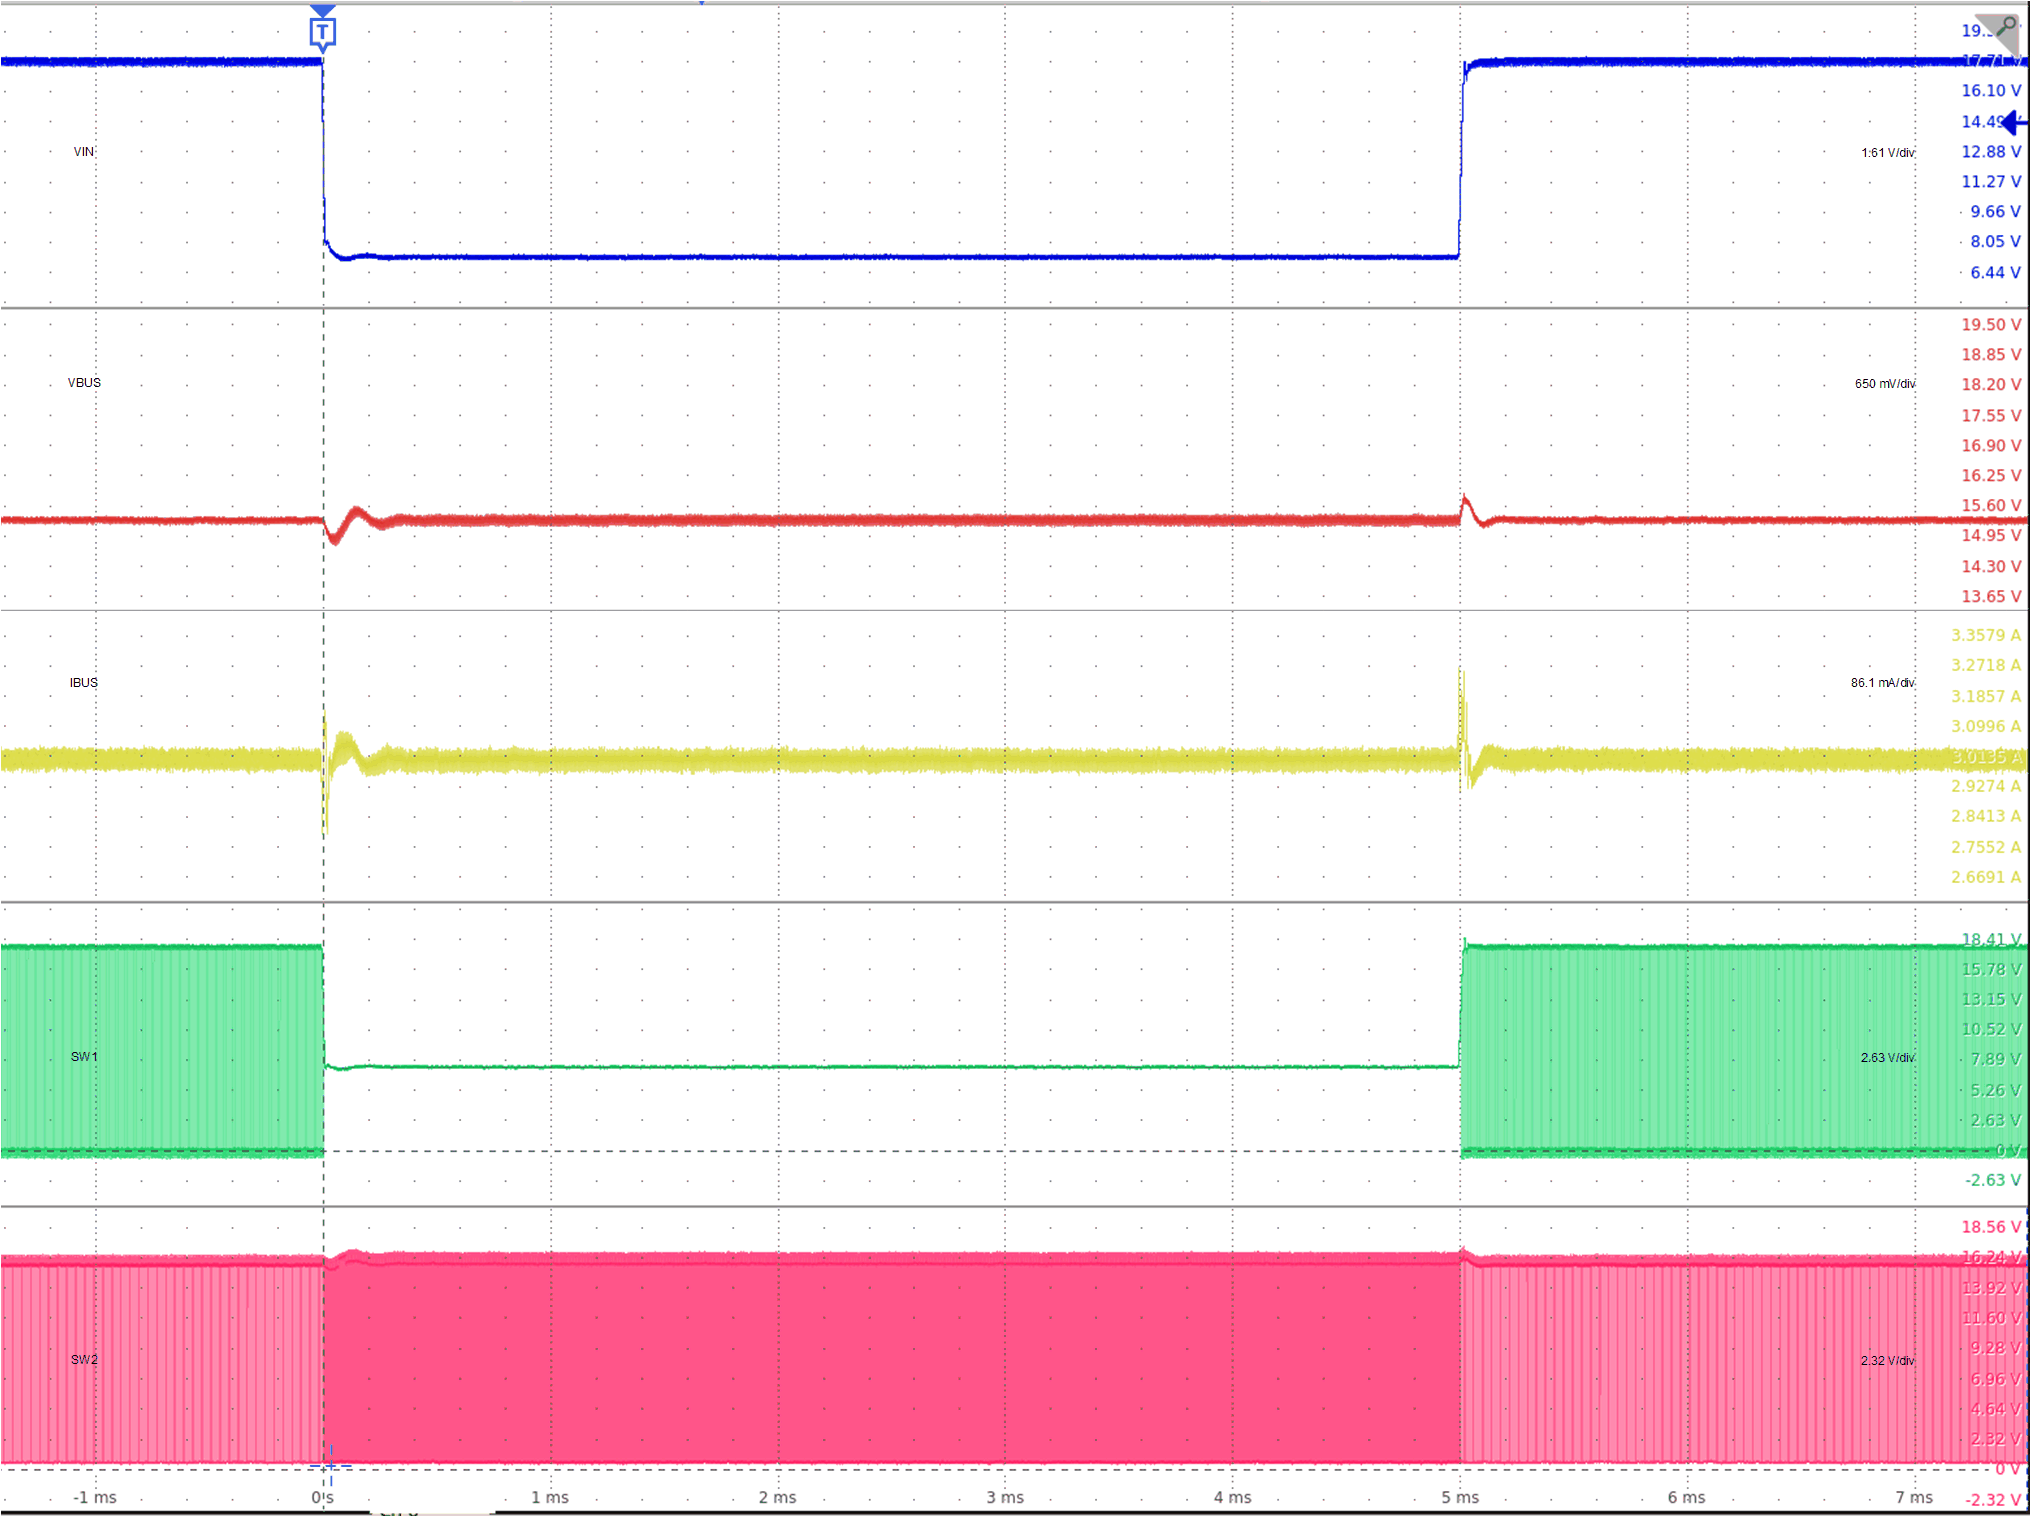2031x1517 pixels.
Task: Click the 2.63 V/div scale label
Action: pyautogui.click(x=1888, y=1058)
